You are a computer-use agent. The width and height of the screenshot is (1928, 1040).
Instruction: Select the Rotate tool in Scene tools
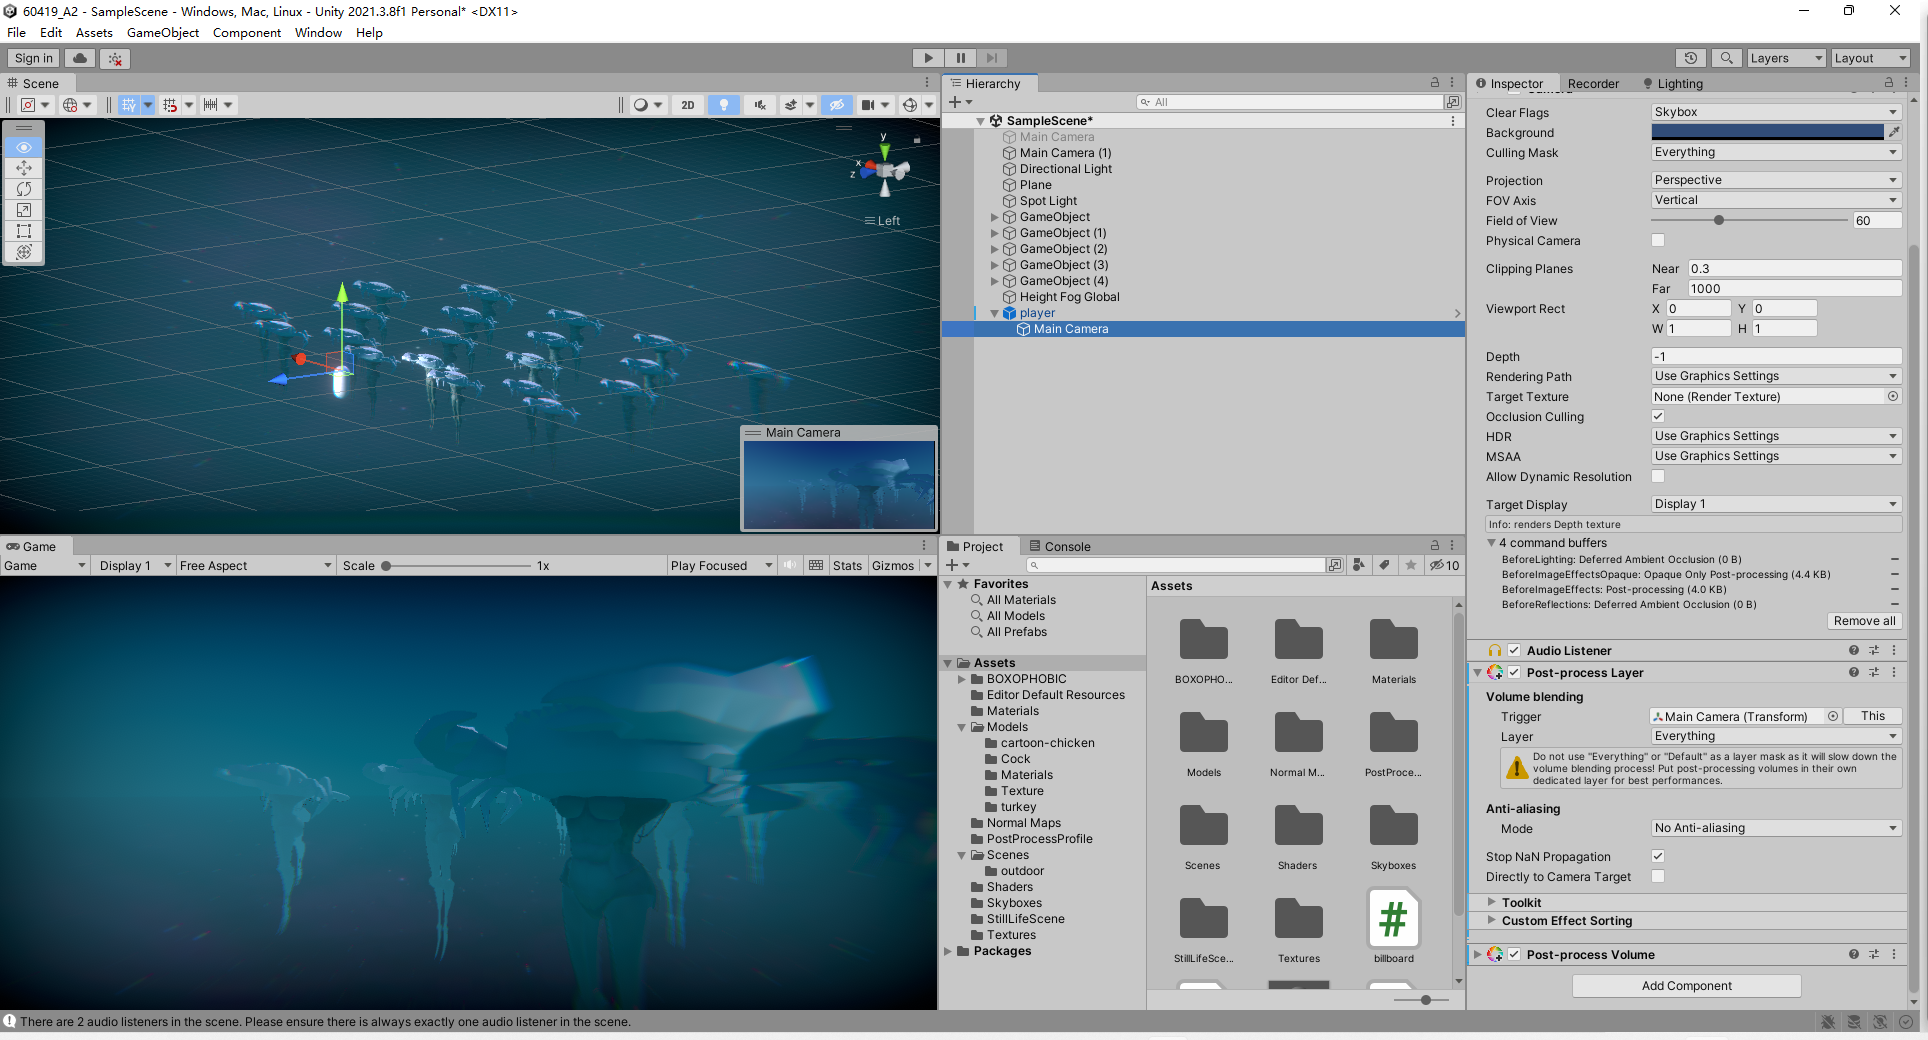pyautogui.click(x=24, y=189)
